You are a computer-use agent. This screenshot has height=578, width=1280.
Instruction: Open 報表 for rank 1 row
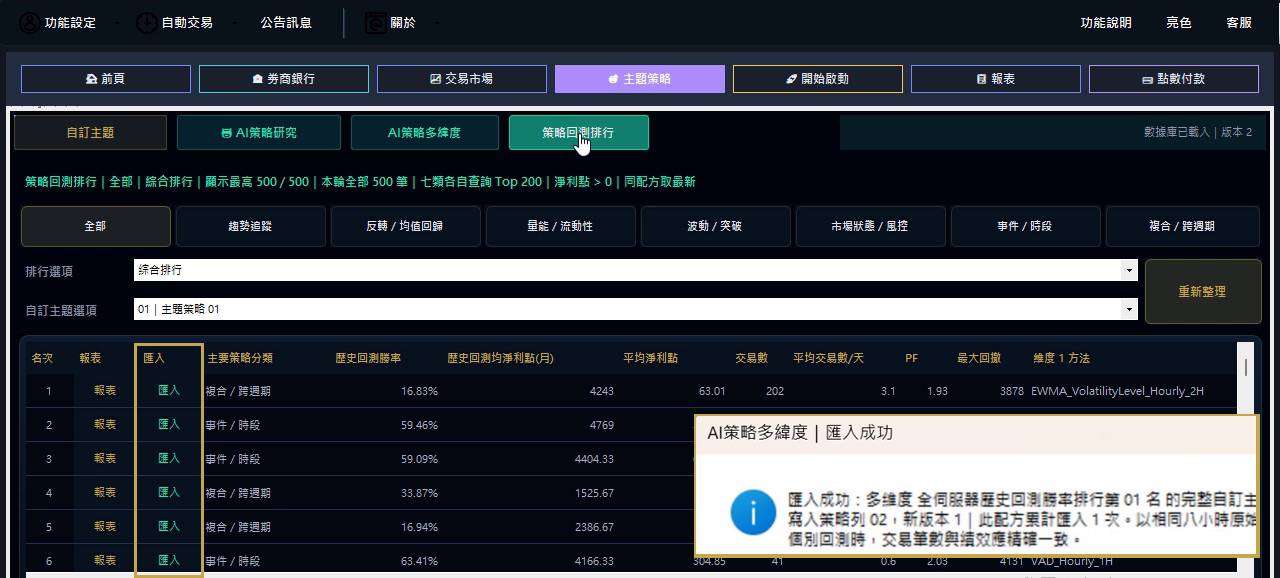tap(105, 390)
